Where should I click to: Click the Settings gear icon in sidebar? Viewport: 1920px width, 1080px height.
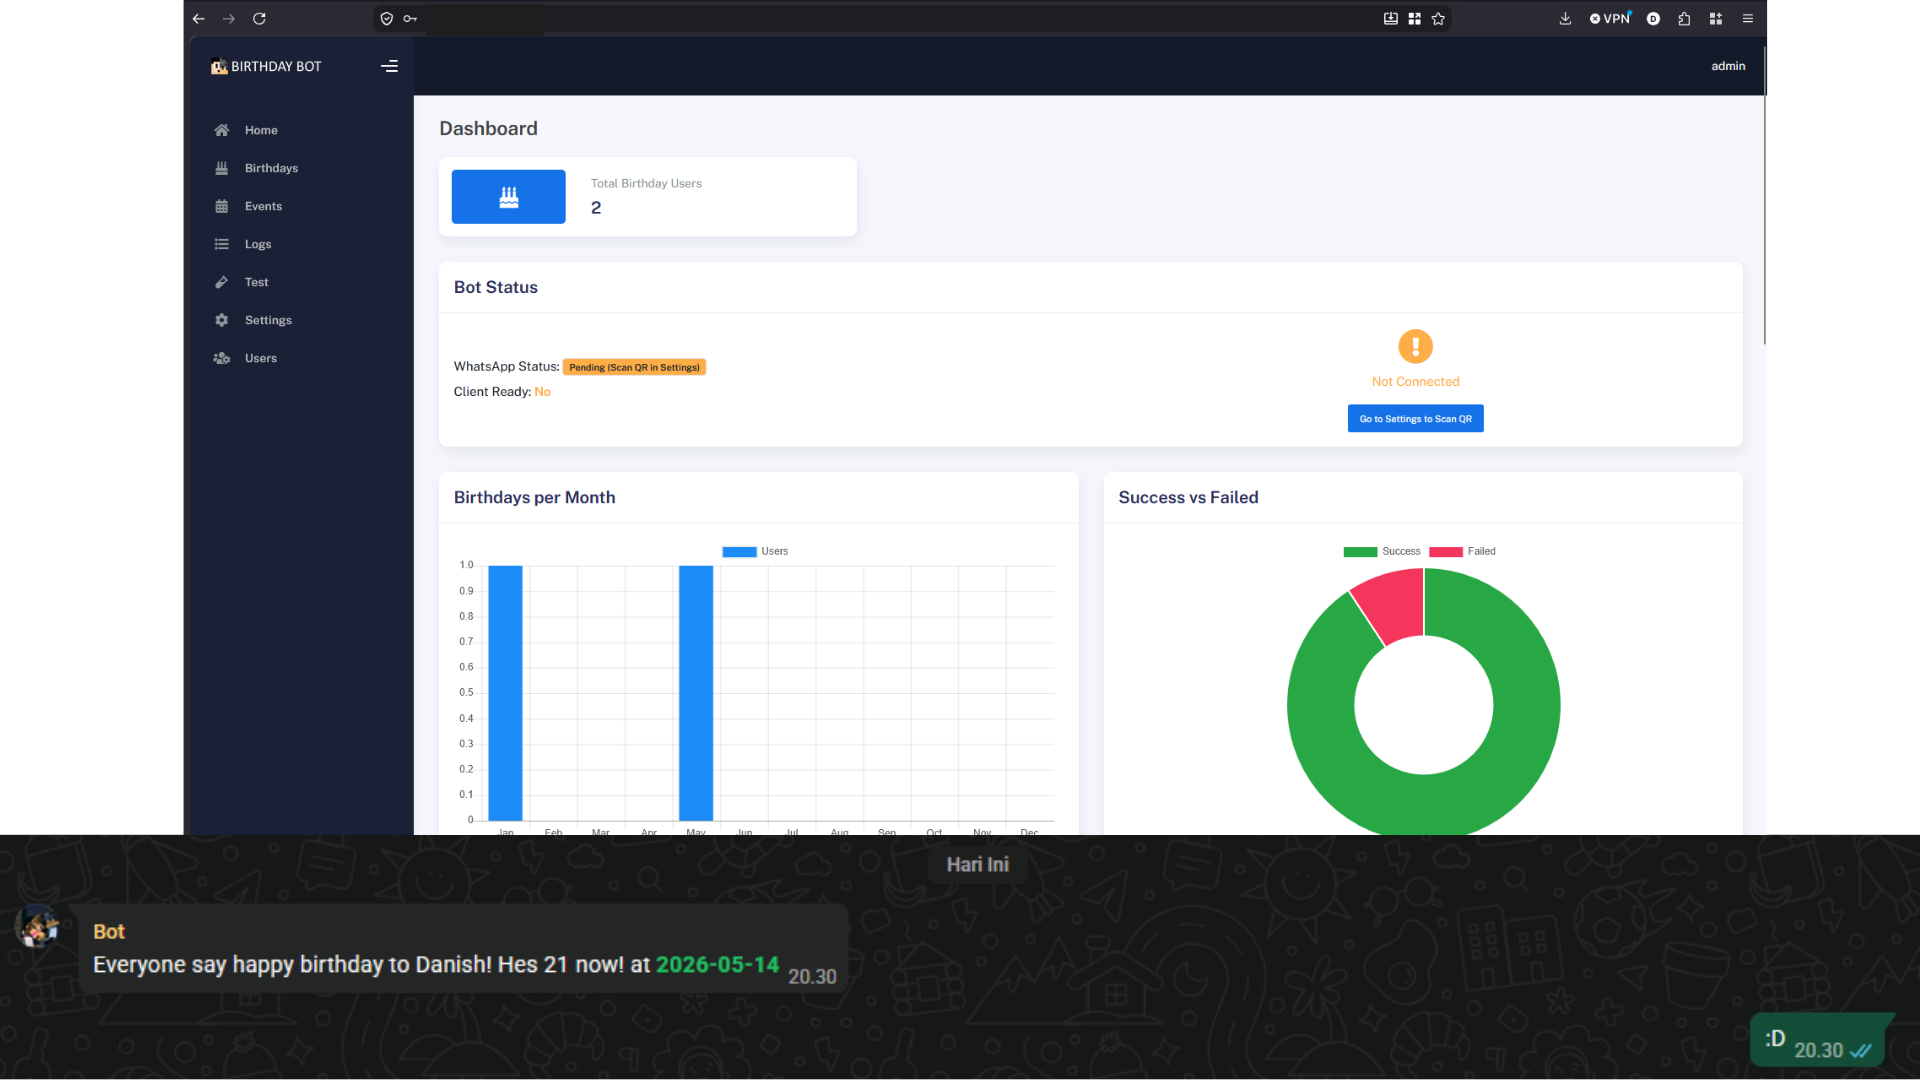(222, 320)
